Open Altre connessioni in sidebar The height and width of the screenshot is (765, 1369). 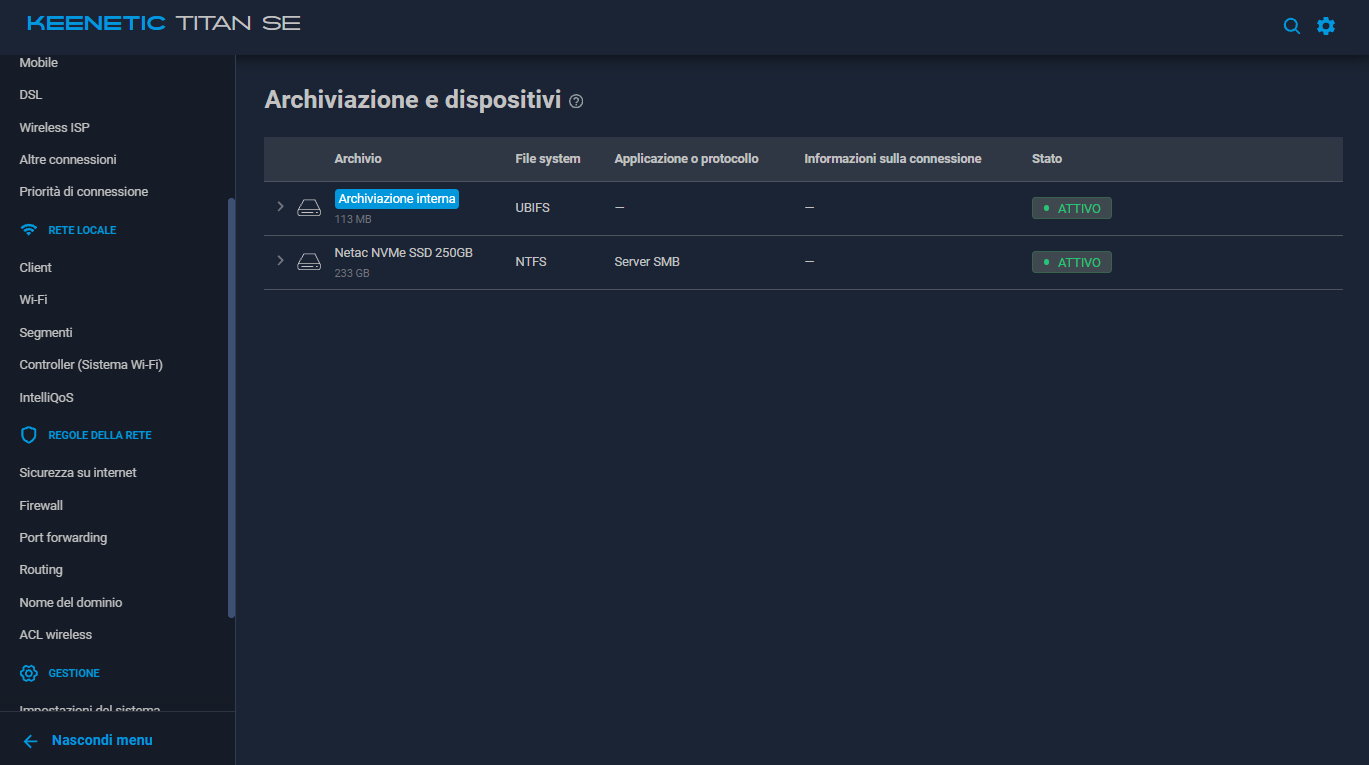[x=68, y=159]
